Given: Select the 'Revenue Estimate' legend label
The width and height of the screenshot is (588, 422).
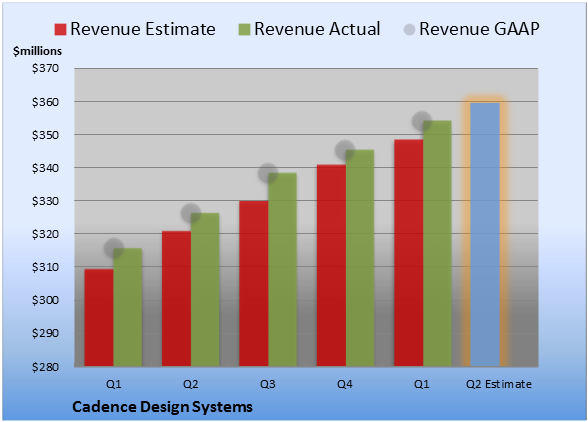Looking at the screenshot, I should click(143, 29).
